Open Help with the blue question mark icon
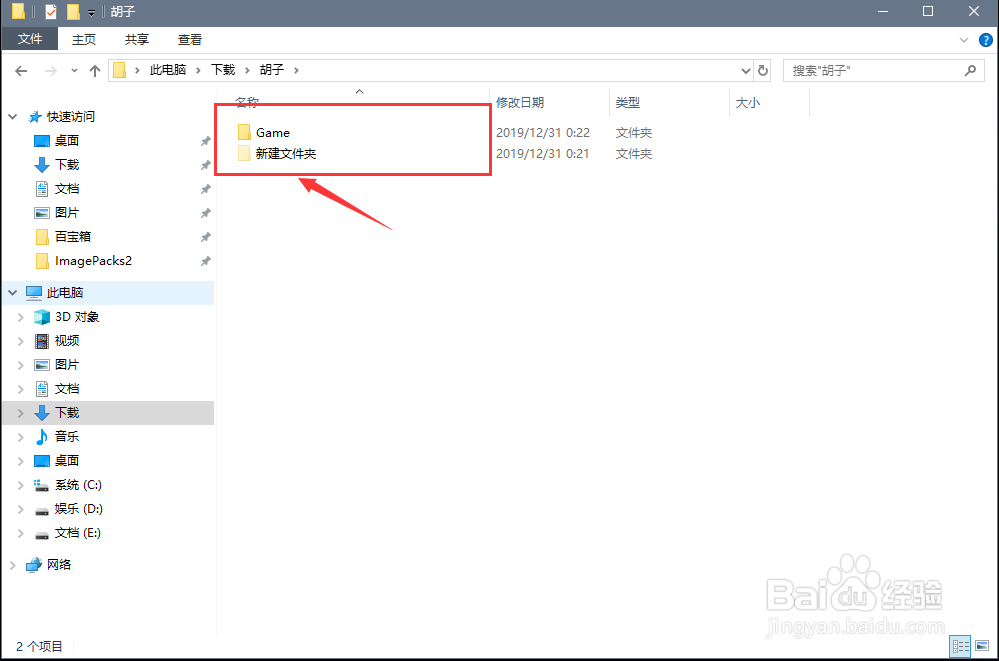The image size is (999, 661). [x=985, y=39]
